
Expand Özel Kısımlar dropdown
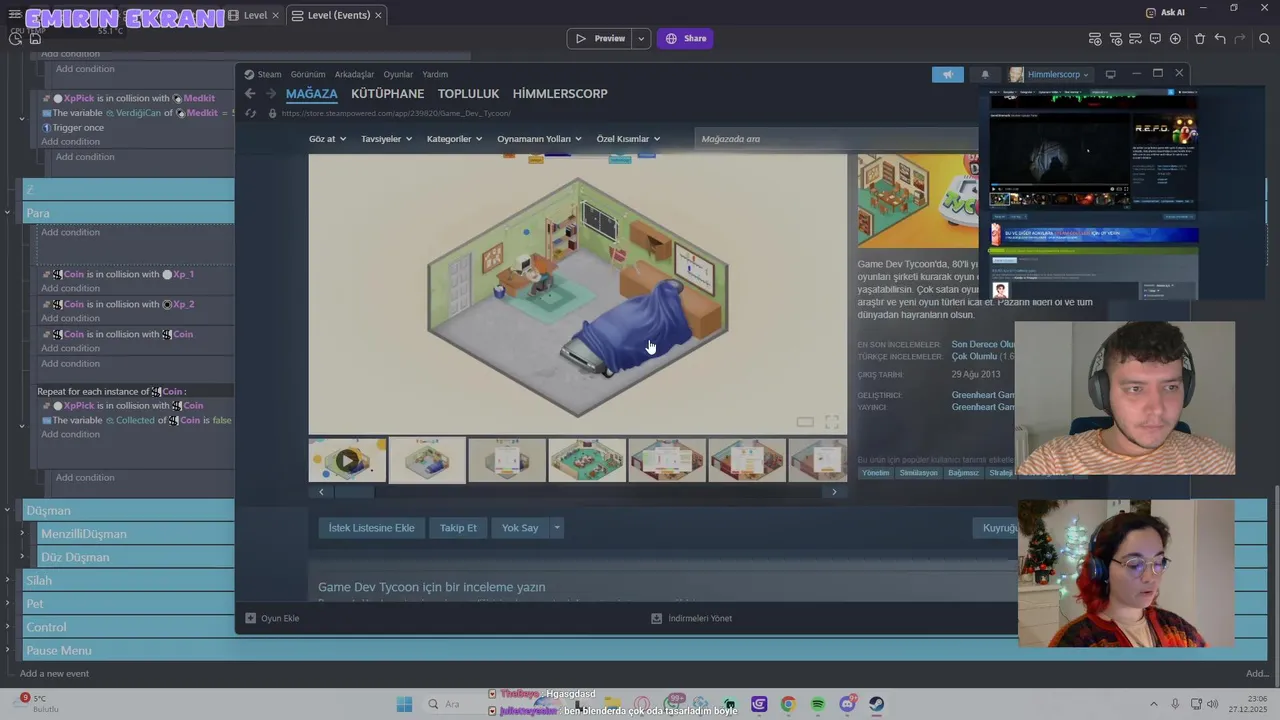click(628, 139)
